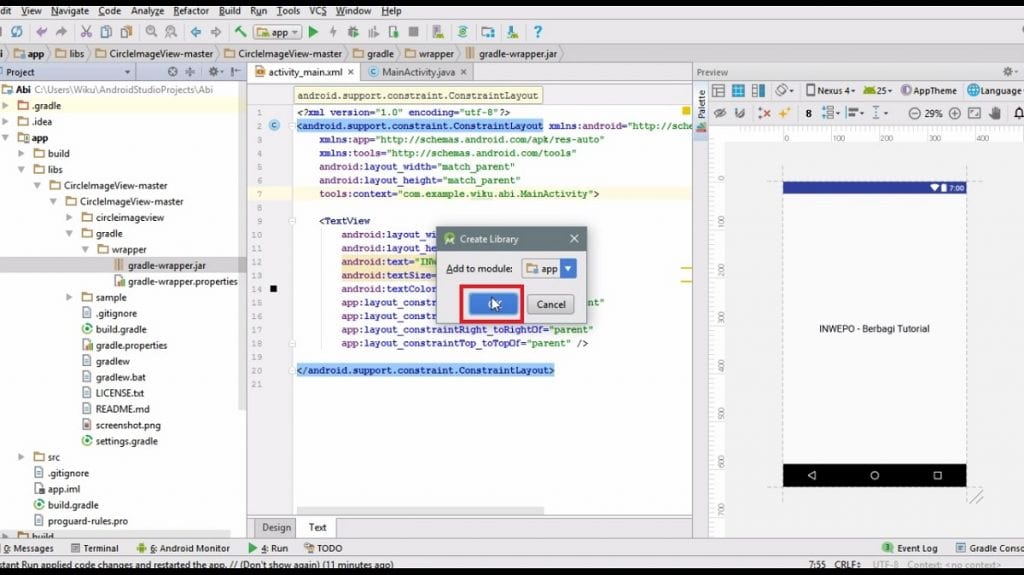Click the Make Project hammer icon
The image size is (1024, 575).
240,32
